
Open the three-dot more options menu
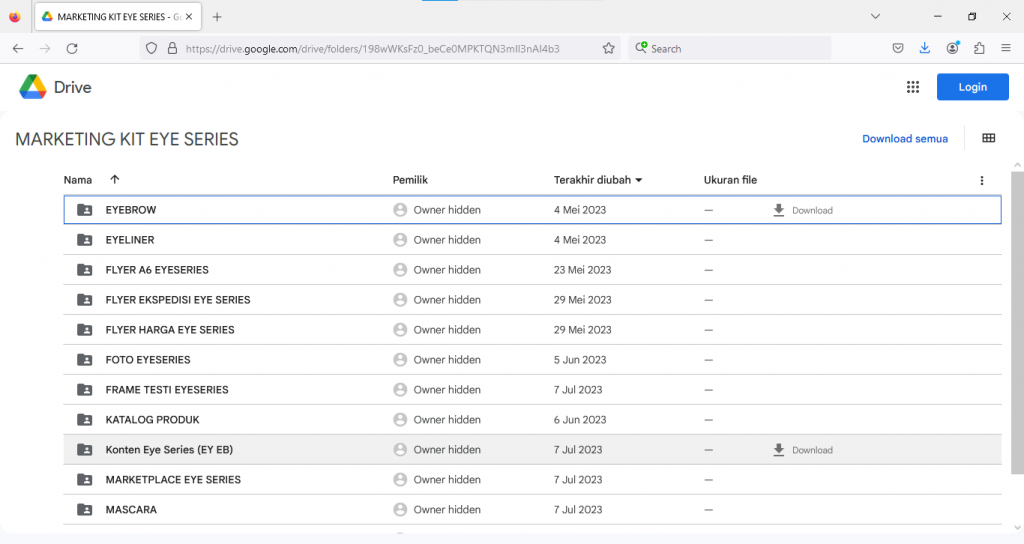click(x=981, y=180)
